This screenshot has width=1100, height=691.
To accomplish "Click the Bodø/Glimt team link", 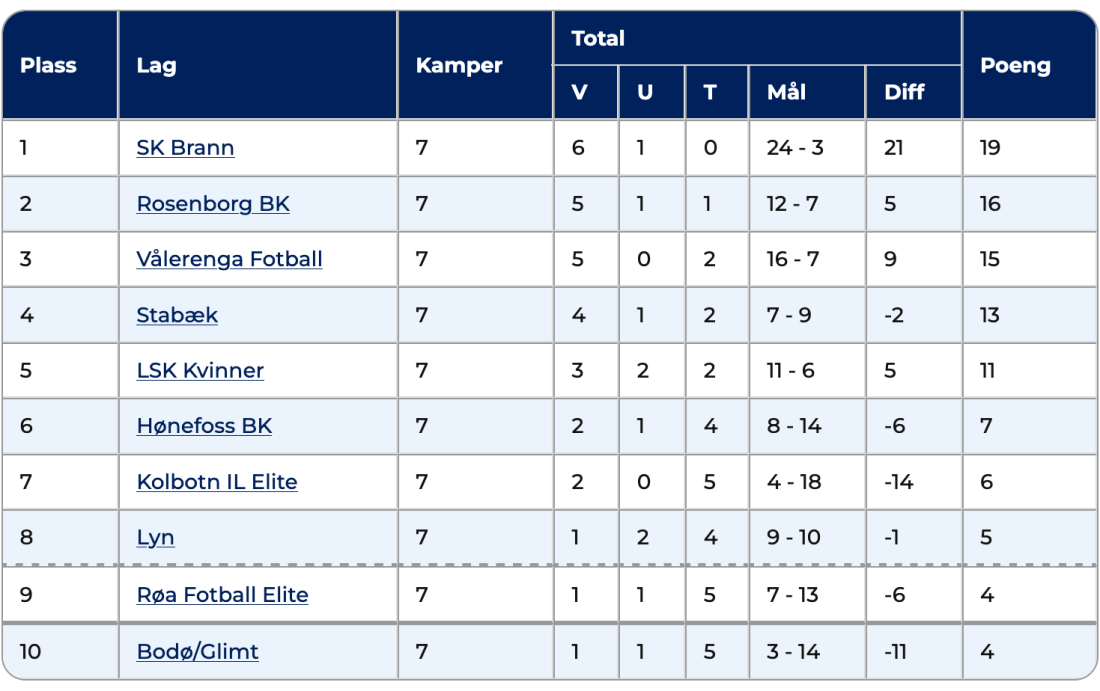I will pos(197,652).
